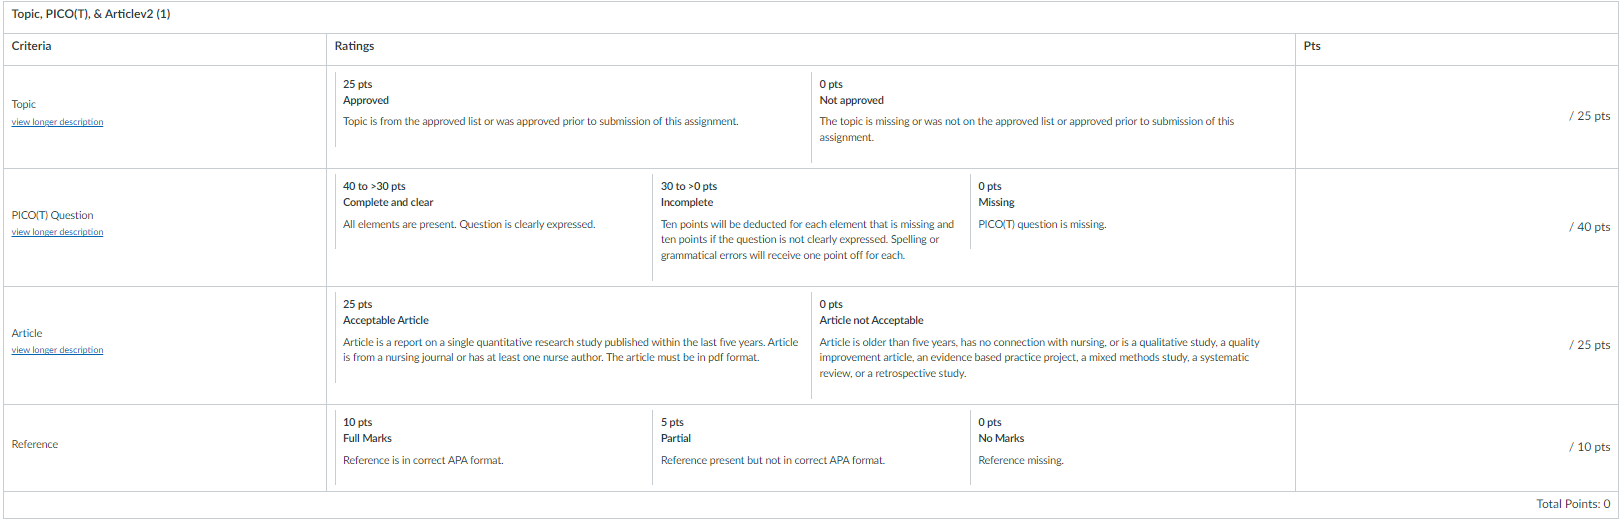
Task: Click the Topic points field out of 25
Action: 1589,116
